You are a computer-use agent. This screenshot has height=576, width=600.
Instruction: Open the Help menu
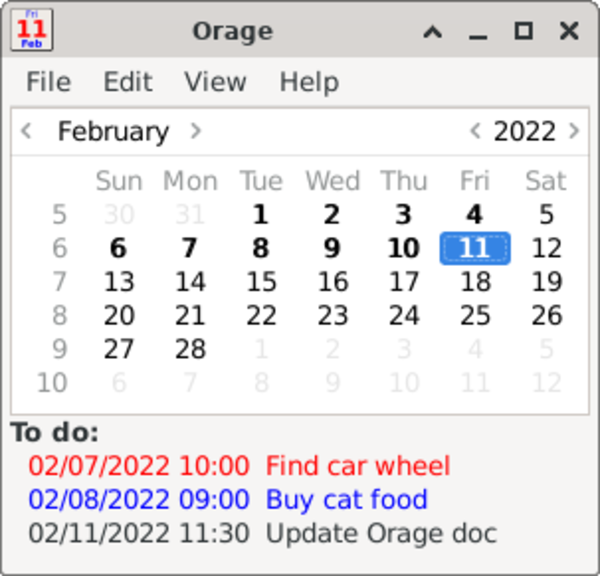click(309, 82)
